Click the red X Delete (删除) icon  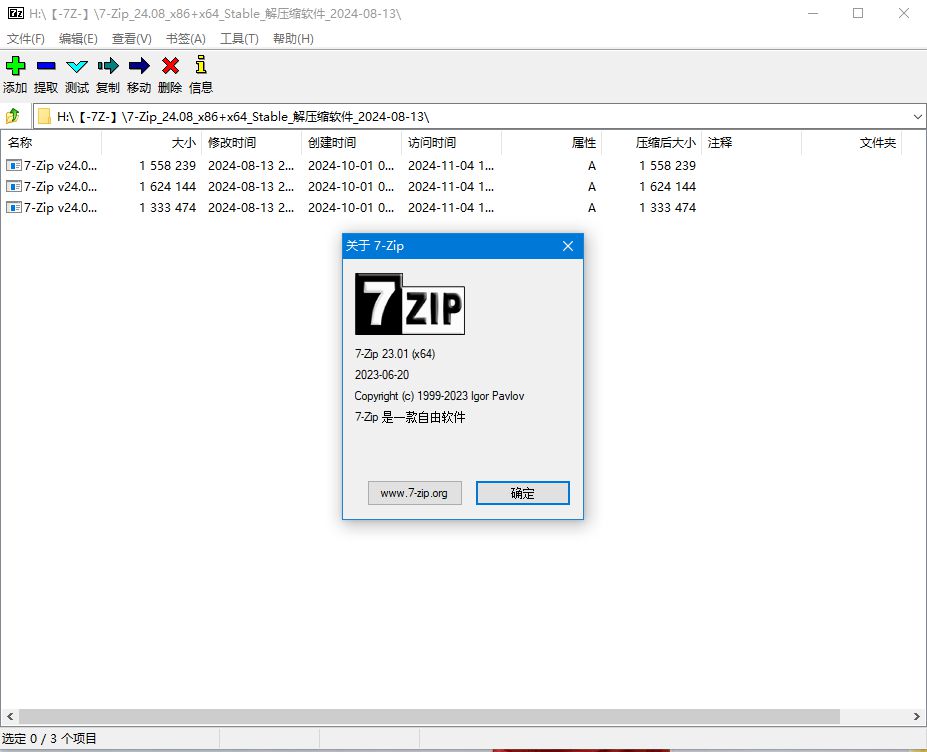[170, 66]
